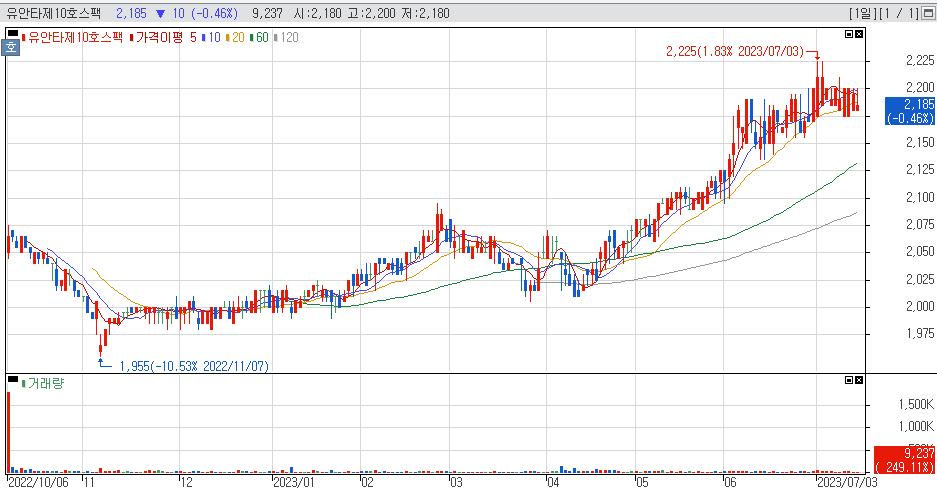Click the header volume value 9,237
The image size is (937, 488).
point(267,13)
